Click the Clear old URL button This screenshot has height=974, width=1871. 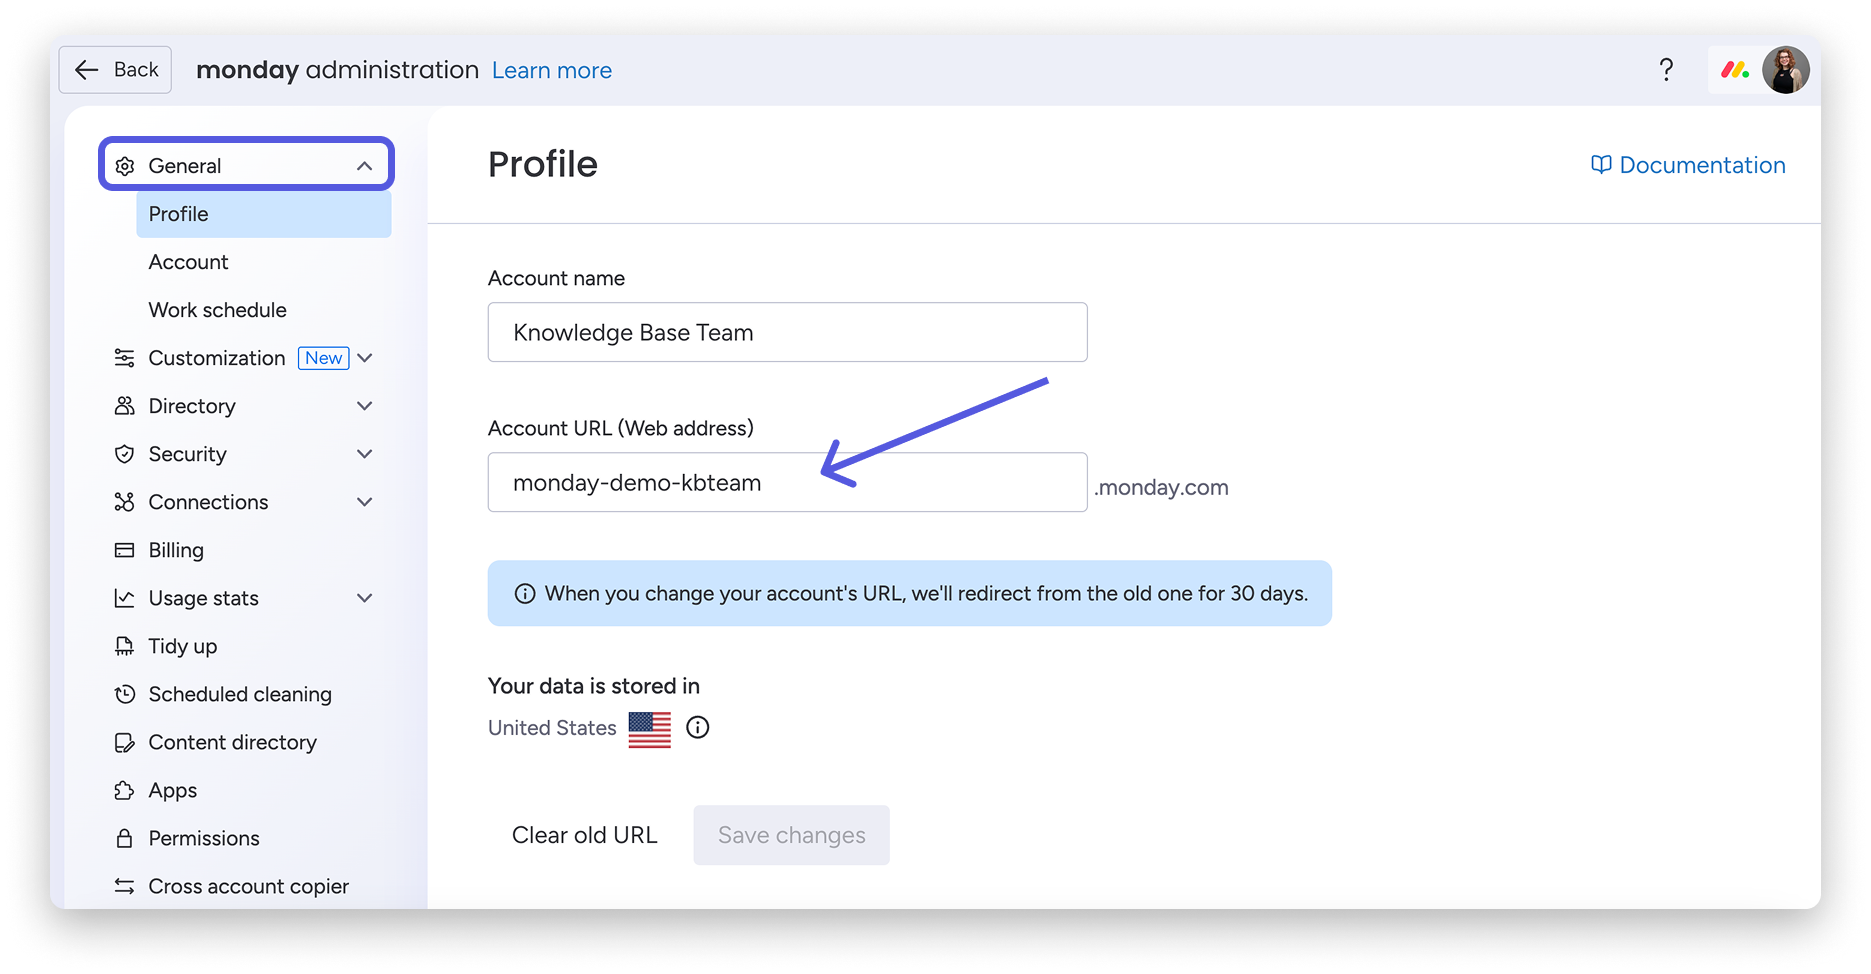585,835
